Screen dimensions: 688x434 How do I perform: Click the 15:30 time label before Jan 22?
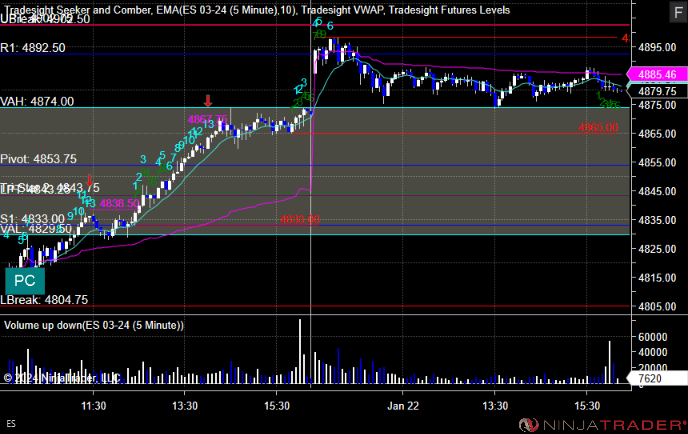click(277, 406)
